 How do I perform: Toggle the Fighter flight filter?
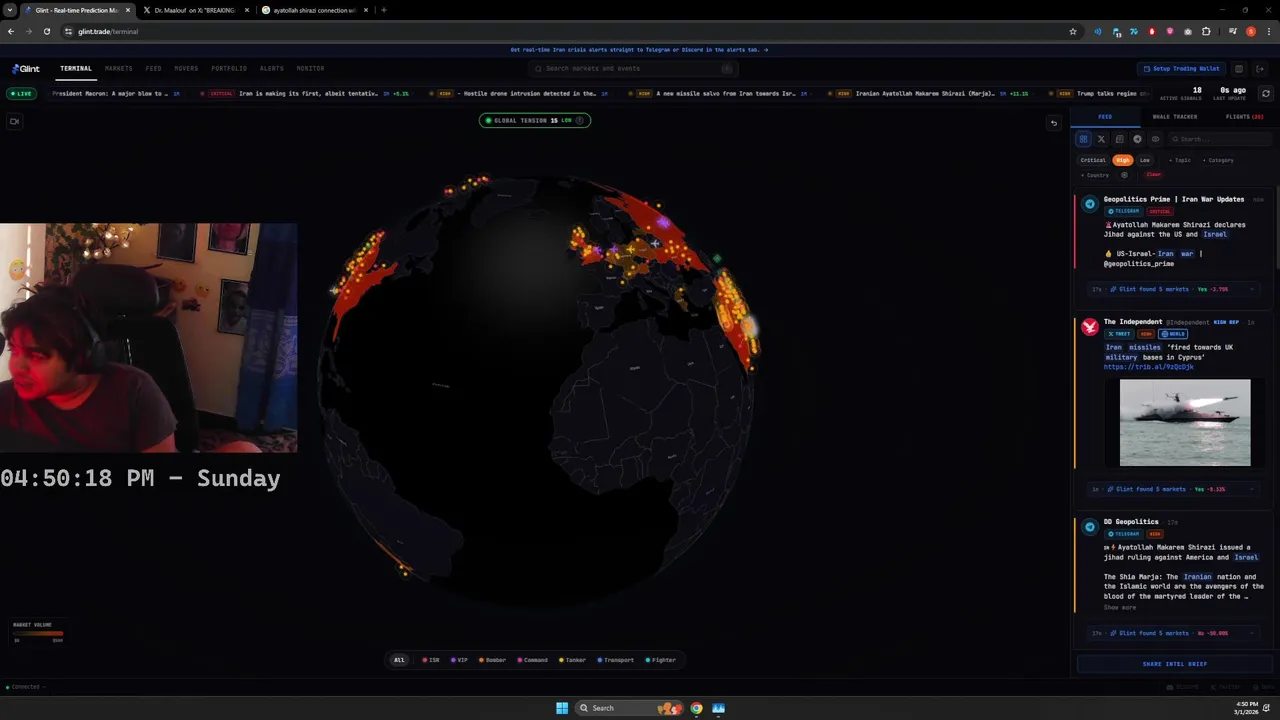(x=661, y=660)
